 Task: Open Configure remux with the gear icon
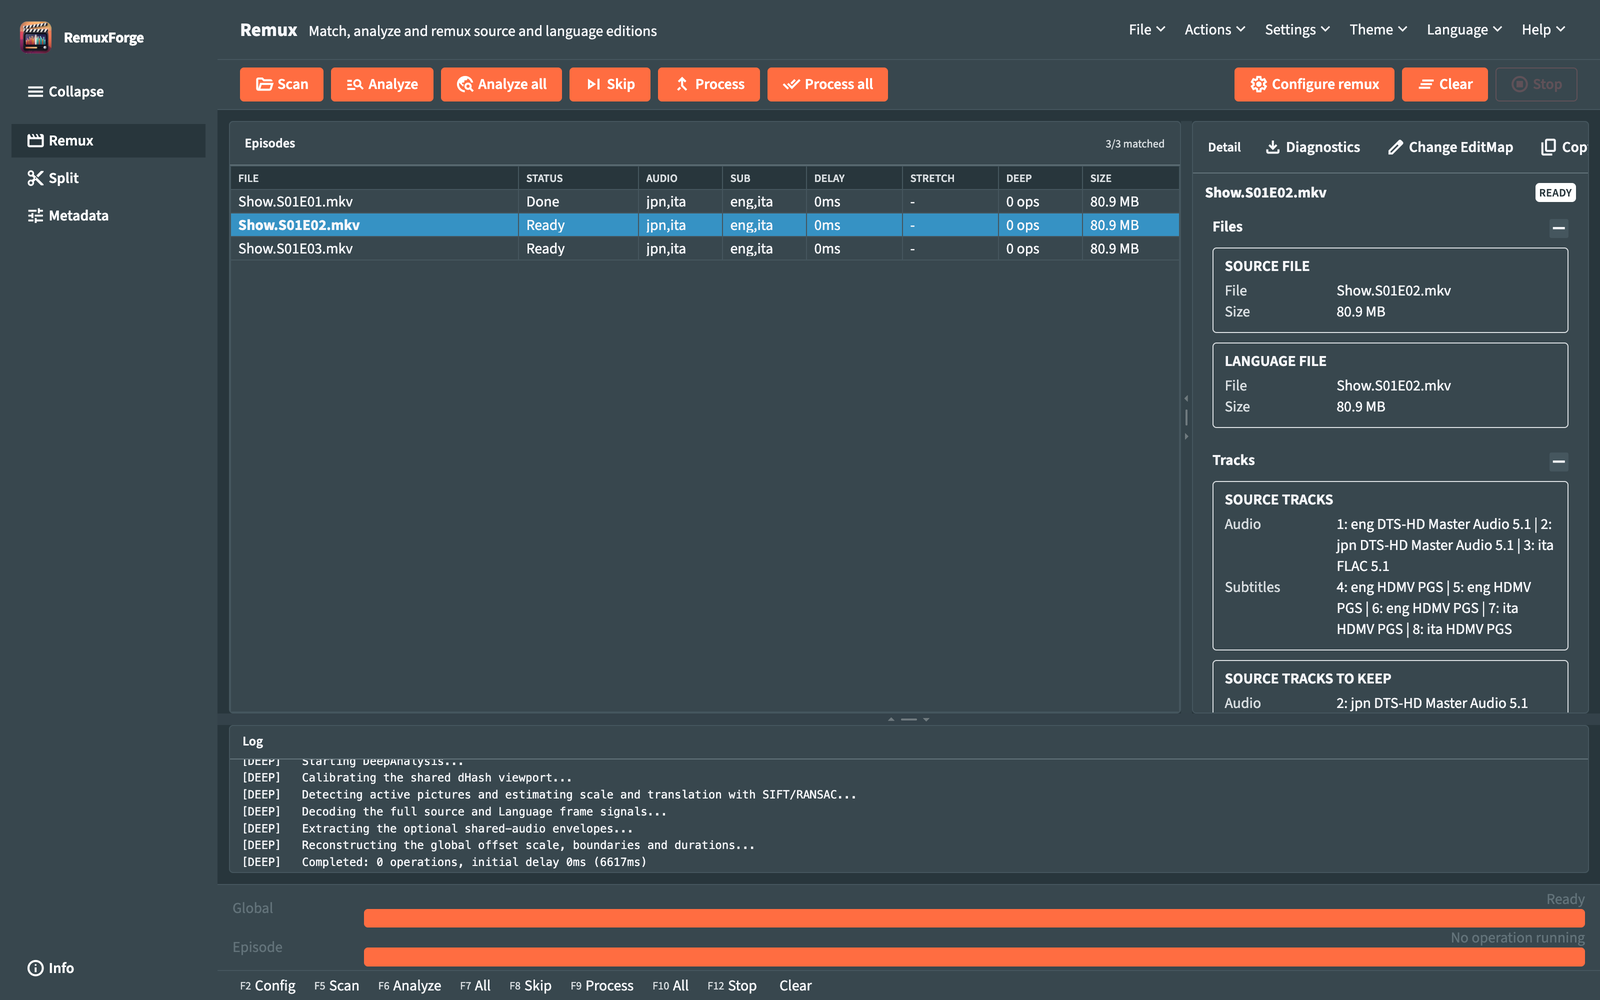coord(1314,84)
